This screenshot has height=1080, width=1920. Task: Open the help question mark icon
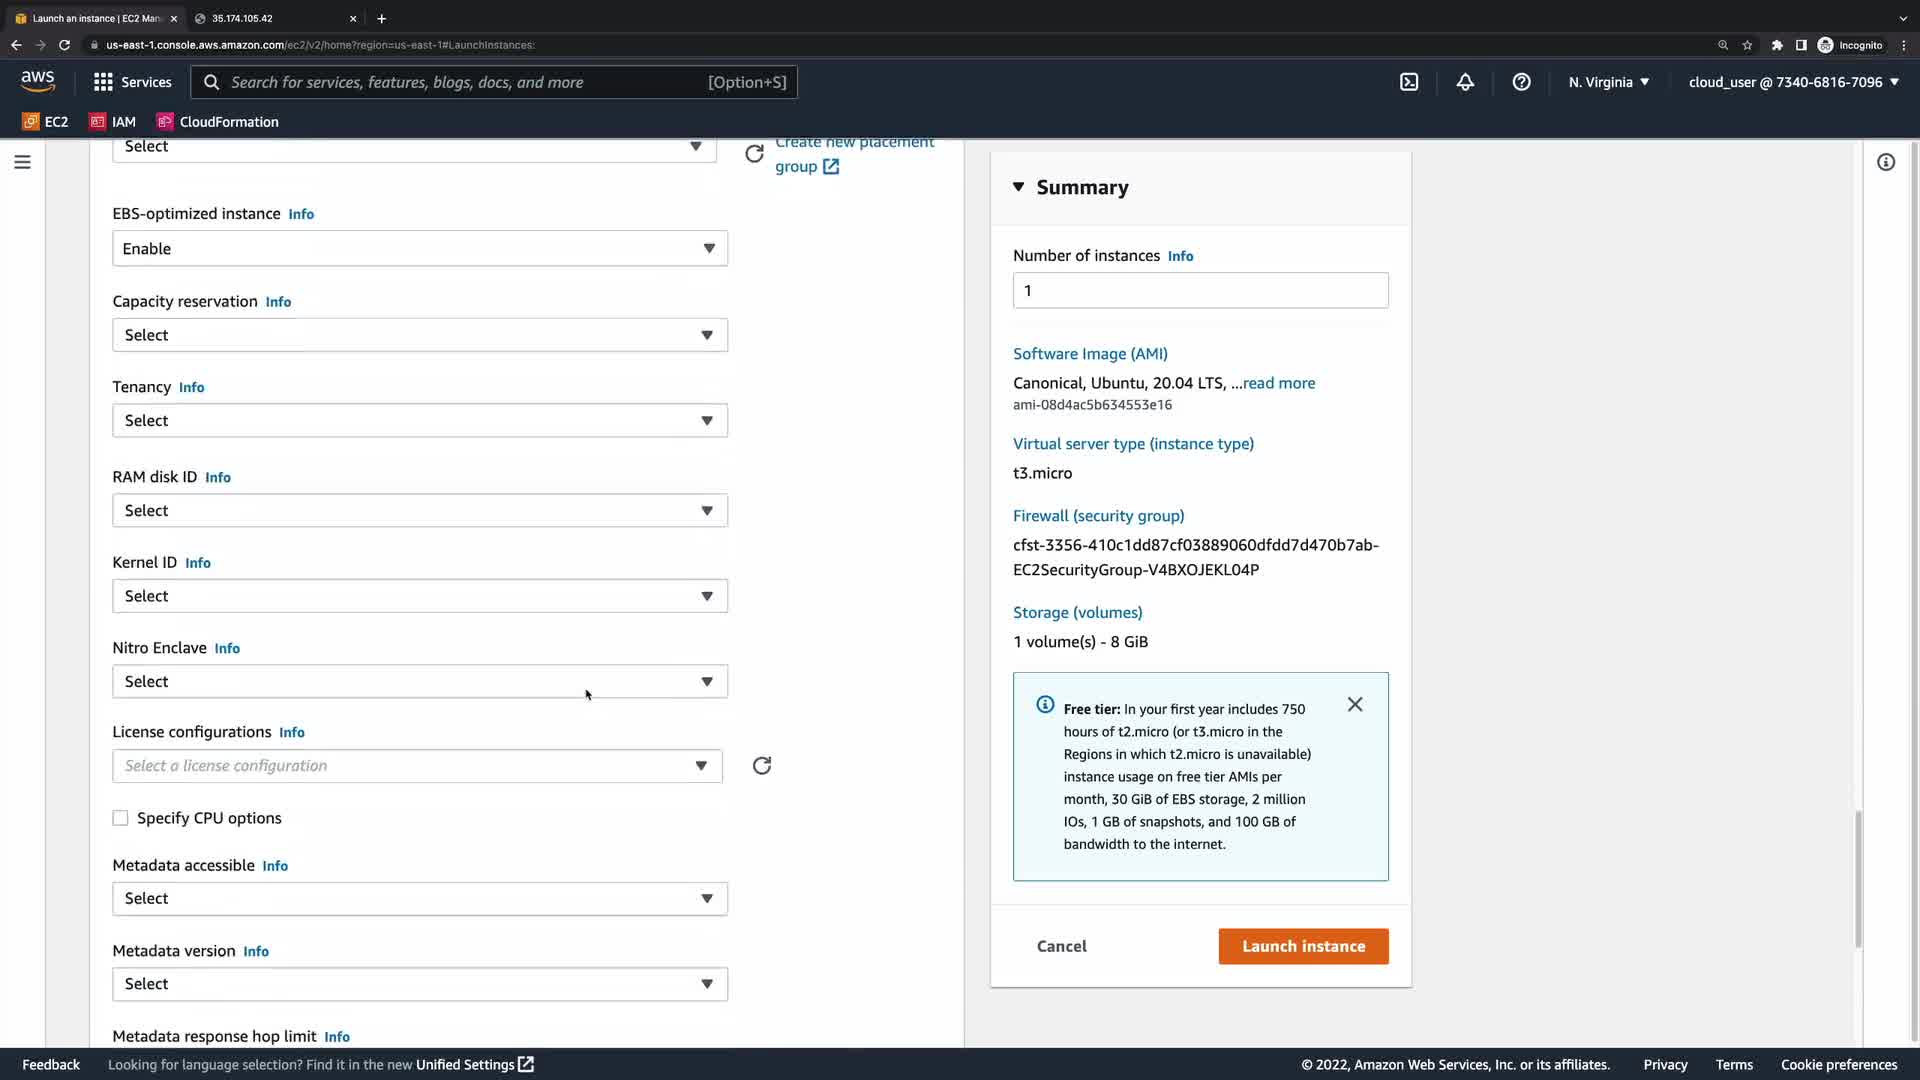click(1521, 82)
